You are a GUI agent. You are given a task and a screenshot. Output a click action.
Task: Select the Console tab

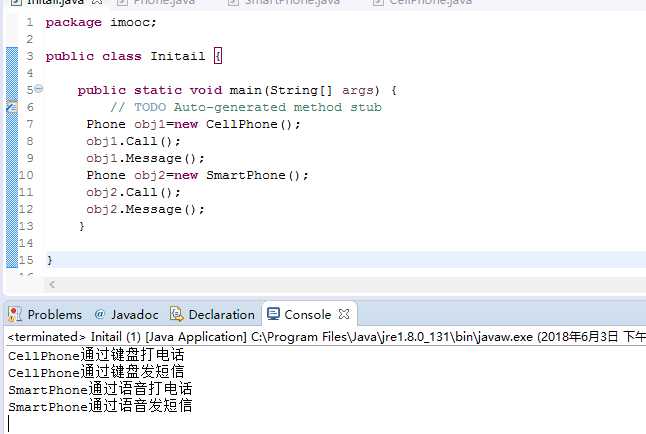click(306, 314)
